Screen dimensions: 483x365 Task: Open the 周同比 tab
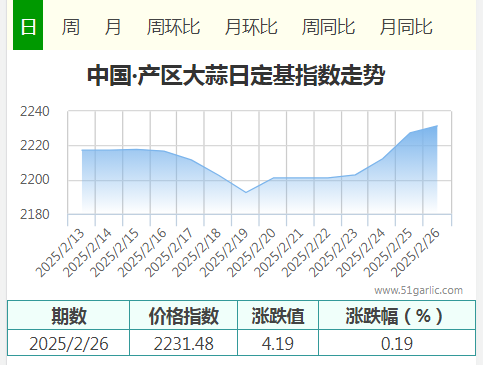coord(328,27)
